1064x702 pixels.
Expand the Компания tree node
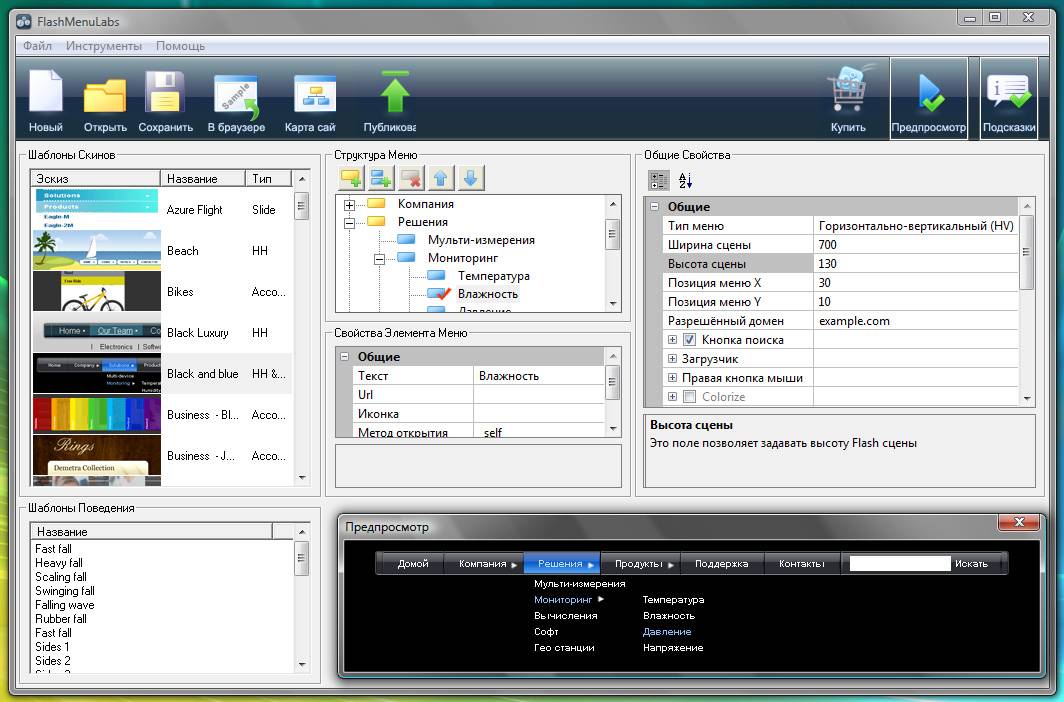350,204
